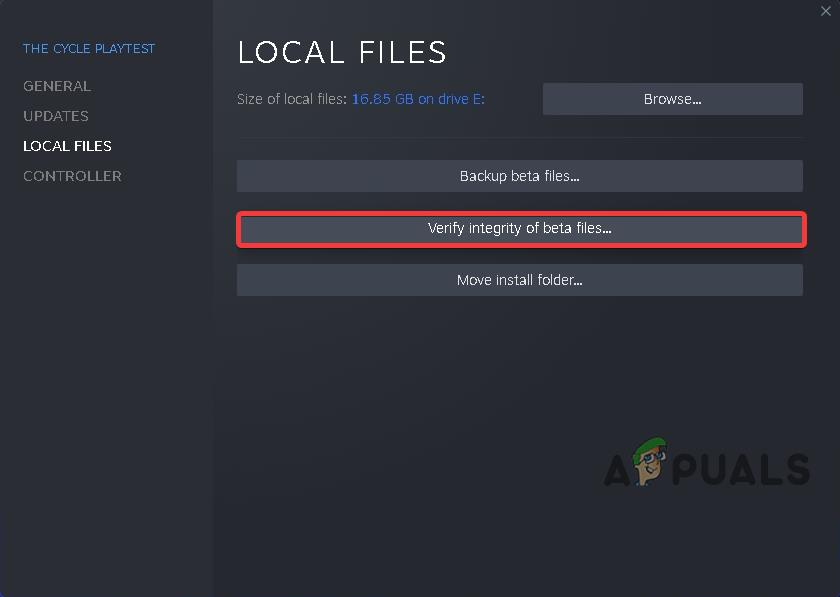Image resolution: width=840 pixels, height=597 pixels.
Task: Open the Controller tab
Action: [x=72, y=176]
